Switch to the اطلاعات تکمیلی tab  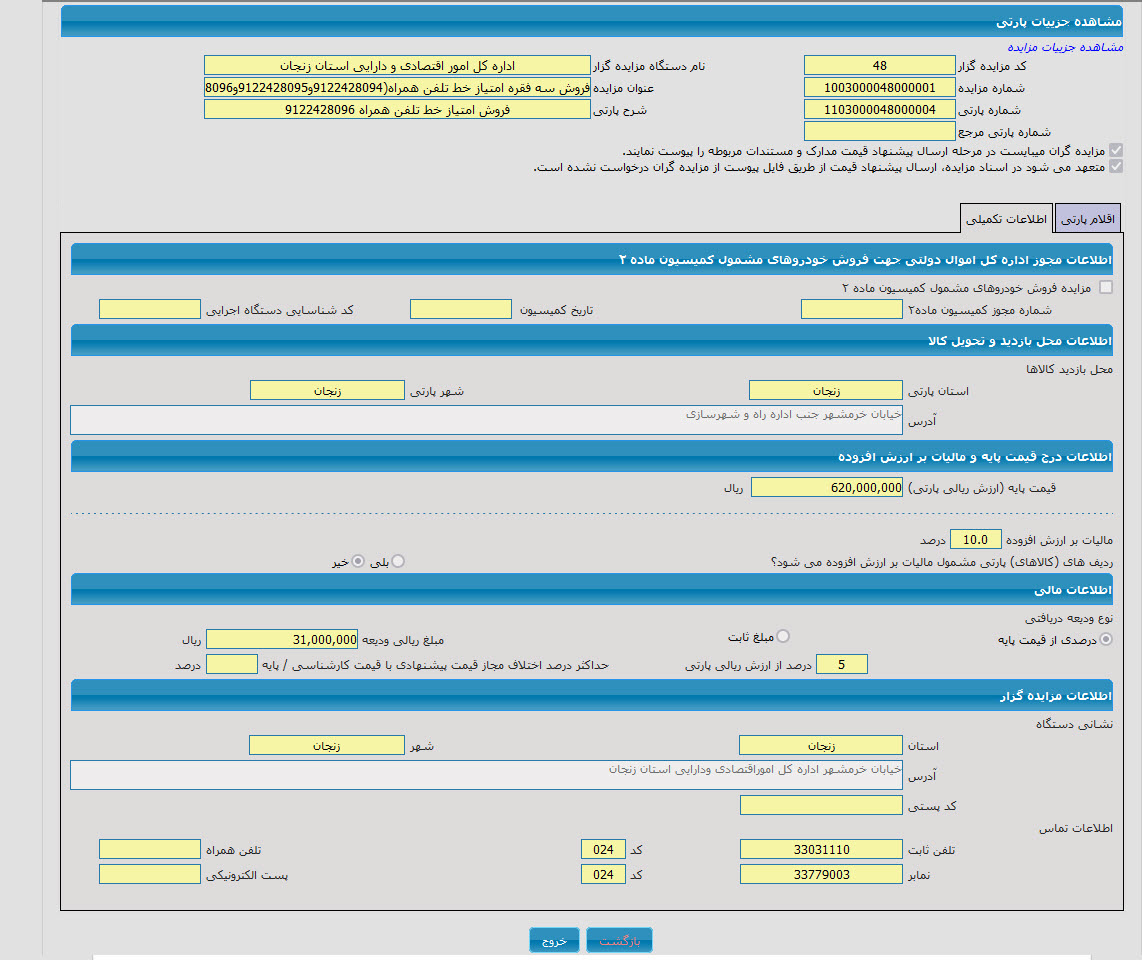pyautogui.click(x=1006, y=218)
